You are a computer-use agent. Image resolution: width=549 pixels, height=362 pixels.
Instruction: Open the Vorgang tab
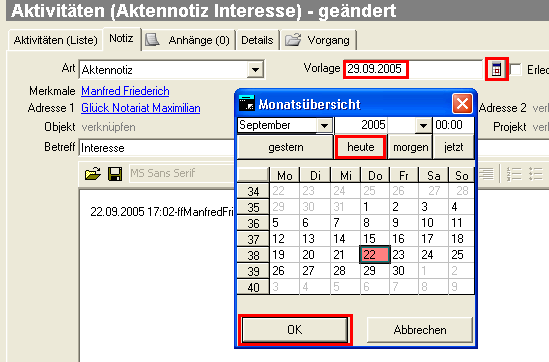tap(318, 40)
